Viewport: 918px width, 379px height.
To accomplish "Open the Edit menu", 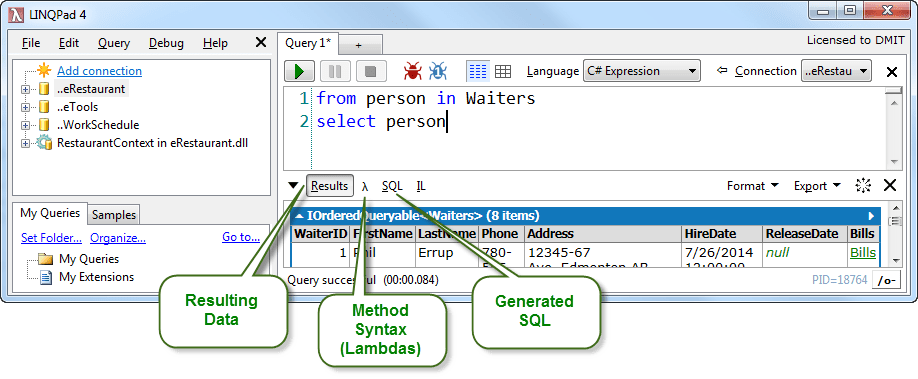I will click(69, 43).
